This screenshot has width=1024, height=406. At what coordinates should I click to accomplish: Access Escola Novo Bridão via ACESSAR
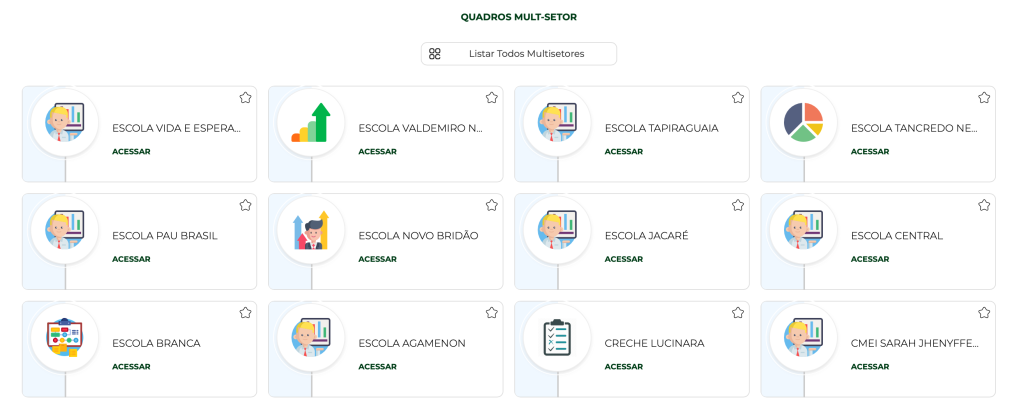pyautogui.click(x=377, y=259)
